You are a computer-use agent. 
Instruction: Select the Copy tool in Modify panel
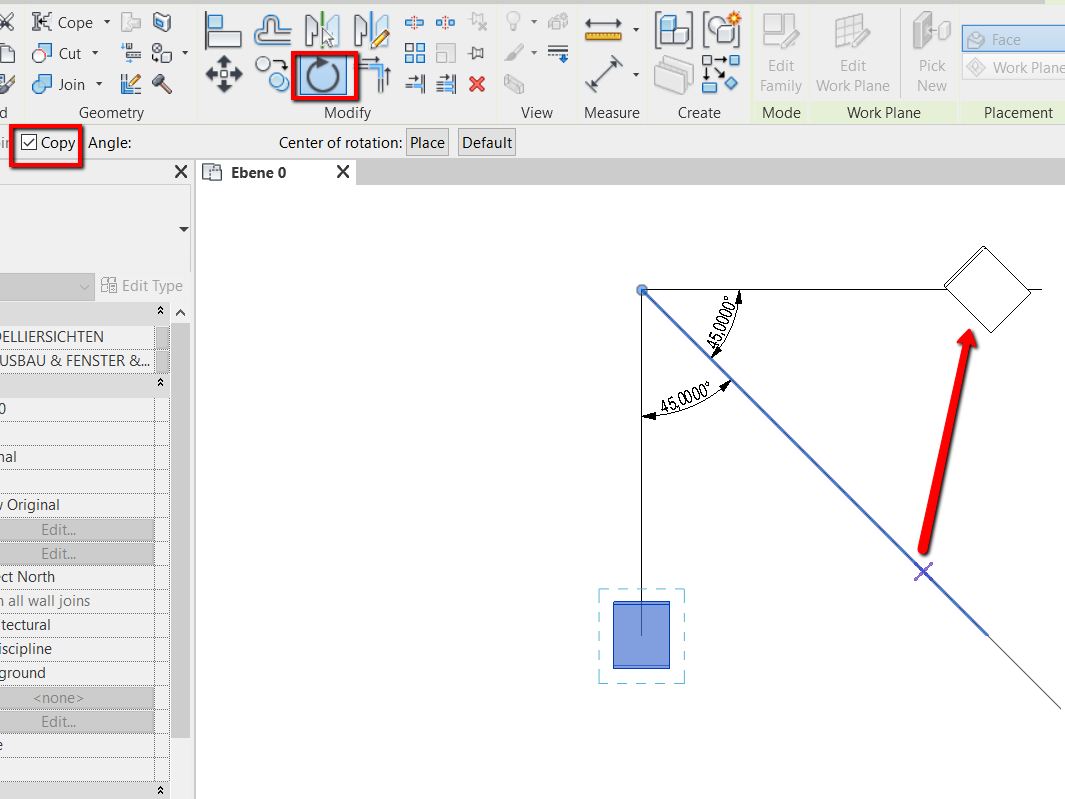[271, 73]
